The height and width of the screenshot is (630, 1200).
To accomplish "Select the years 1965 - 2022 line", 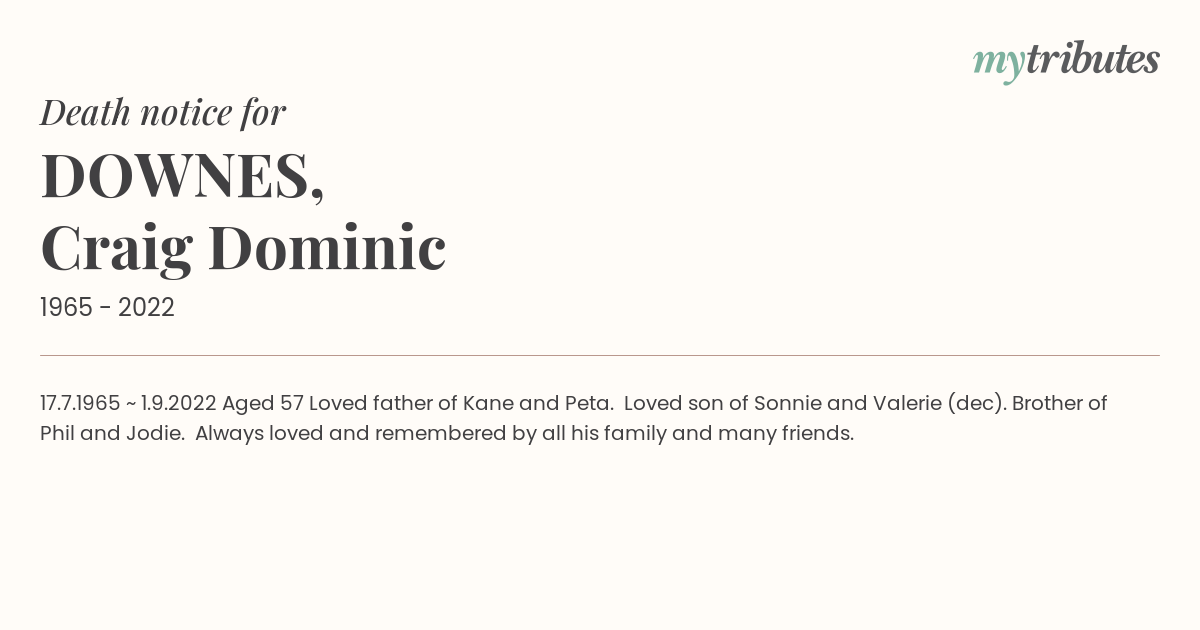I will pyautogui.click(x=107, y=308).
